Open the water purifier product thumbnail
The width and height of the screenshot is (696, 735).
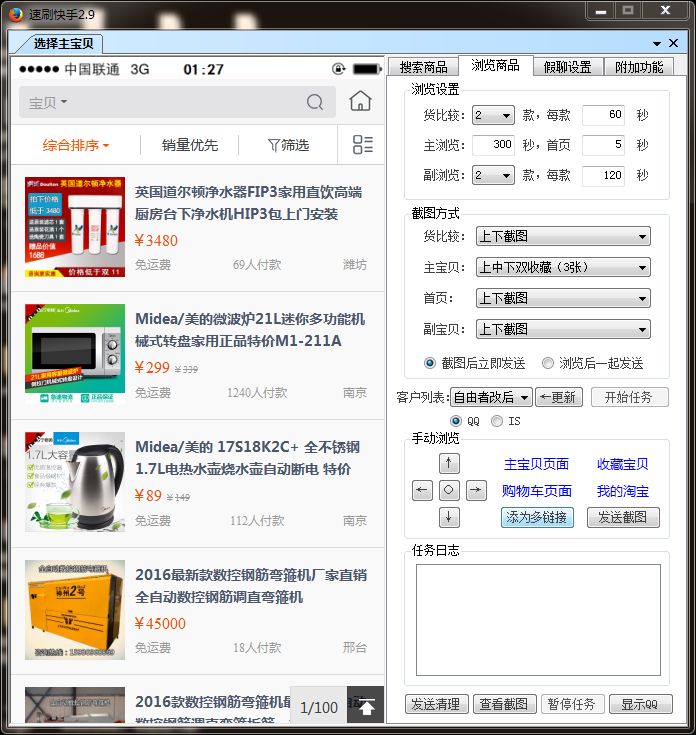pos(75,227)
